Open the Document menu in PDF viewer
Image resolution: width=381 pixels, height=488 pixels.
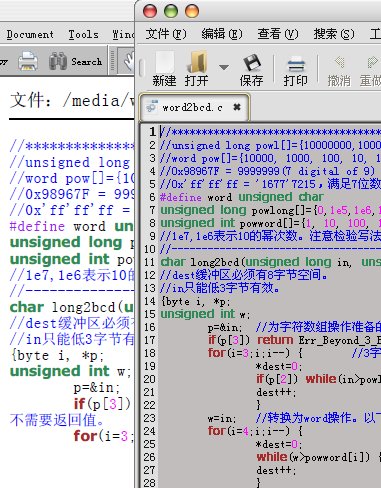(x=30, y=34)
